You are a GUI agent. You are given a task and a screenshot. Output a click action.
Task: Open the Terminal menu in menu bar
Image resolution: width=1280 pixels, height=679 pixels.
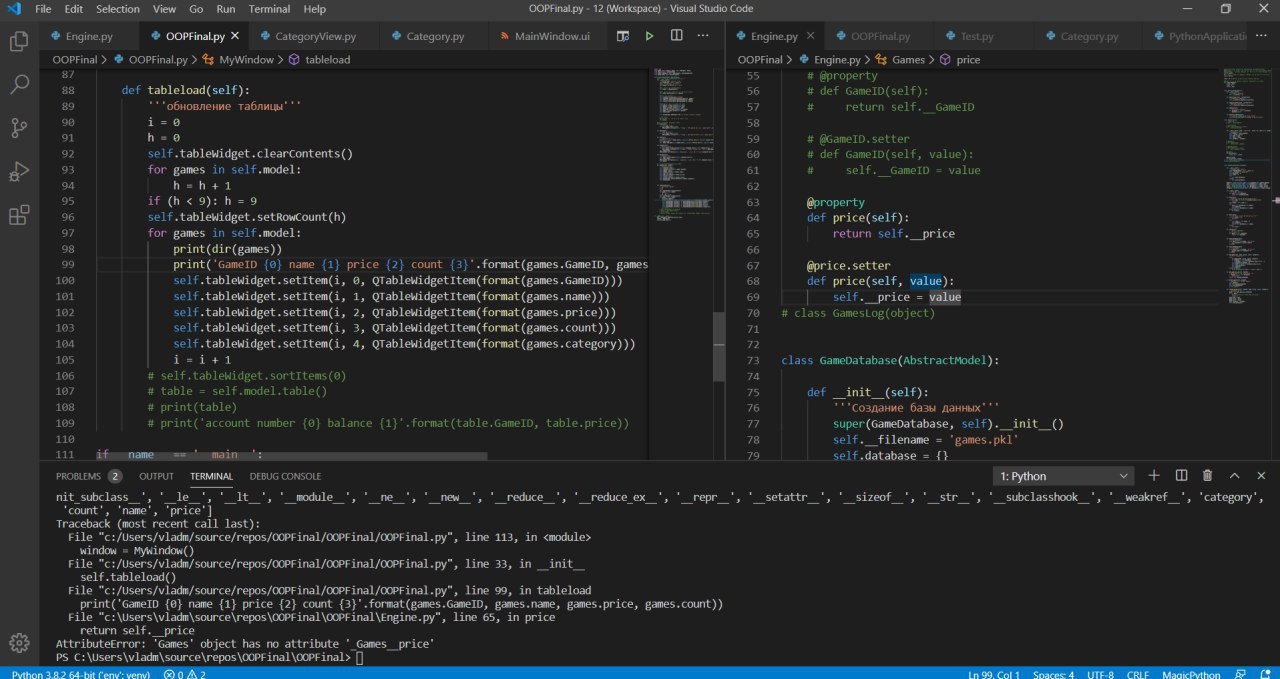269,9
